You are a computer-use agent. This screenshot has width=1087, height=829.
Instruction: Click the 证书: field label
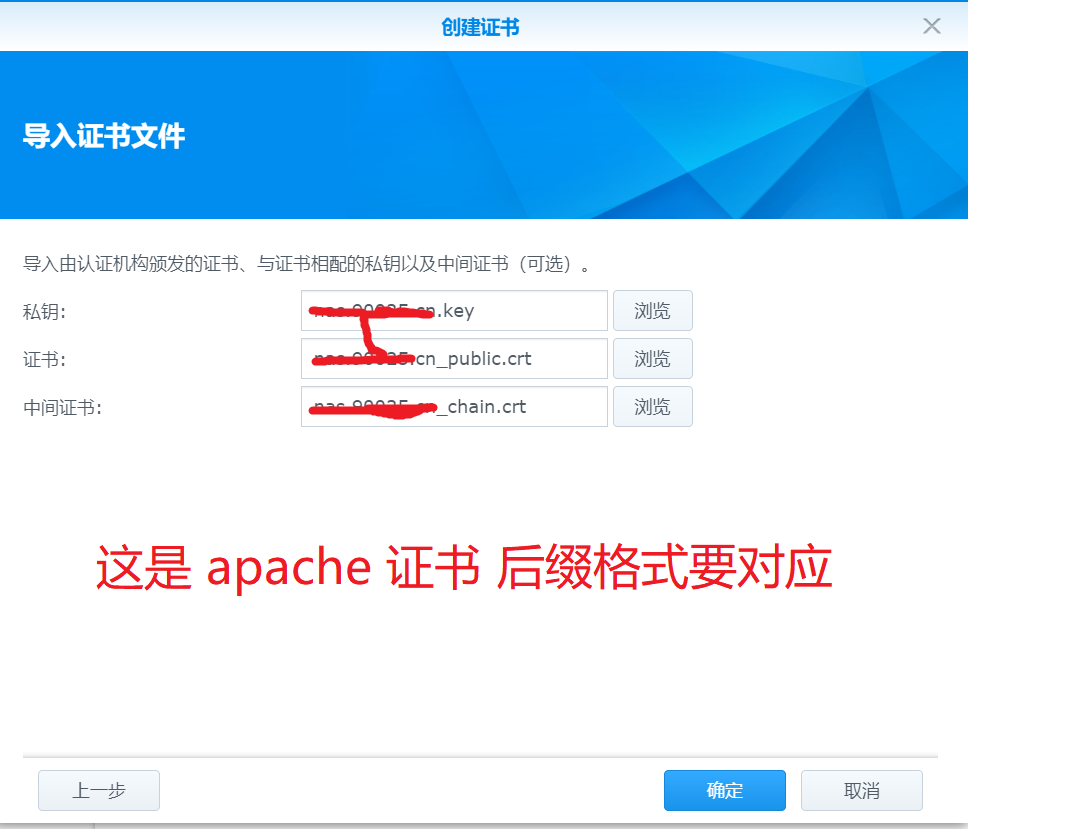coord(44,360)
